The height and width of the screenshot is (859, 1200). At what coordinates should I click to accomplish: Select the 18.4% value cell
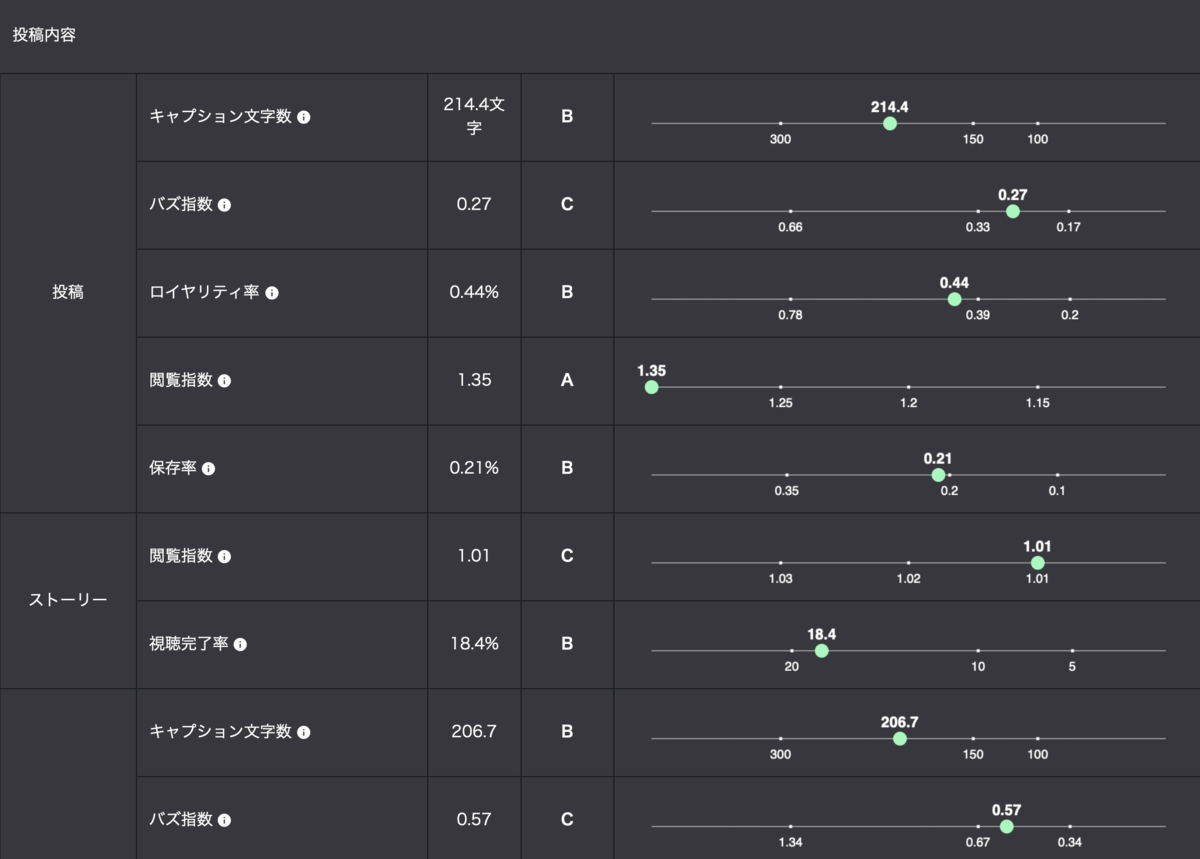pos(474,645)
